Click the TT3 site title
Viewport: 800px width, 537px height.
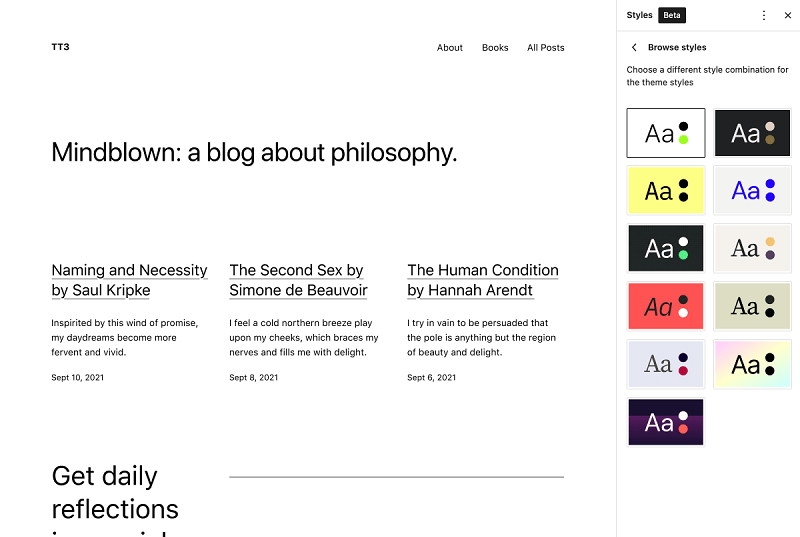coord(60,47)
